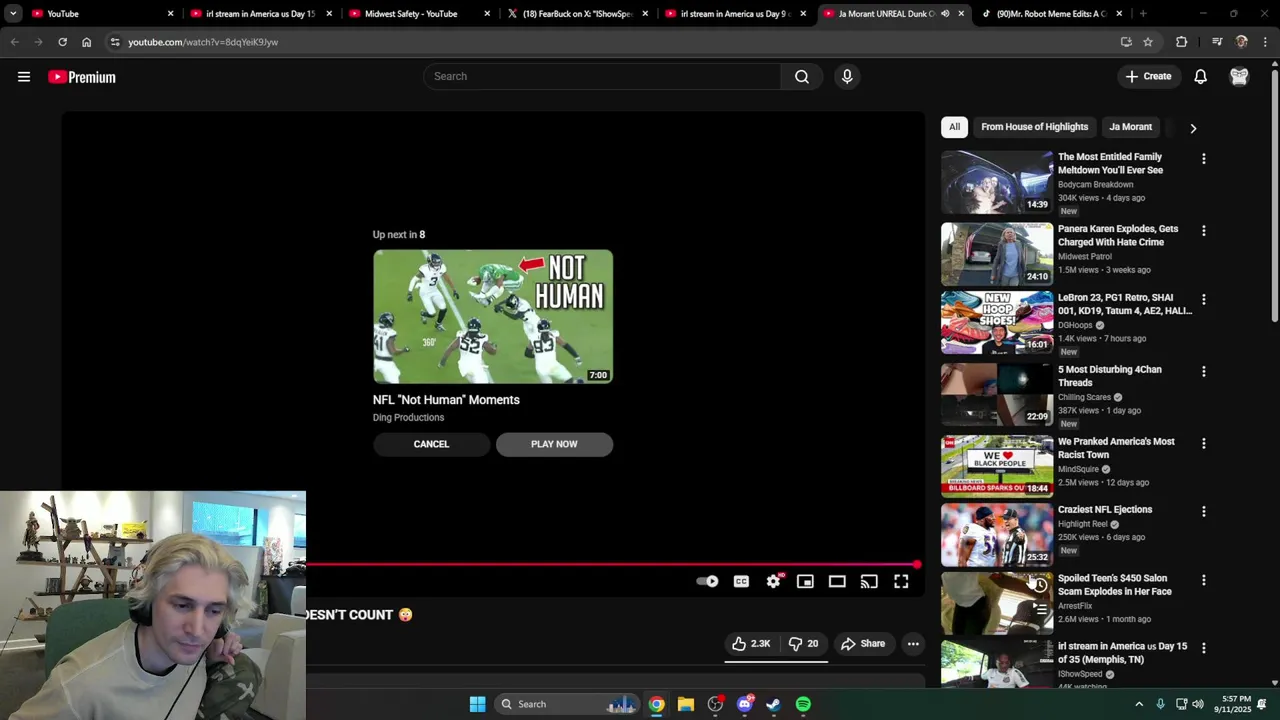Screen dimensions: 1280x720
Task: Click the search magnifier button
Action: 802,77
